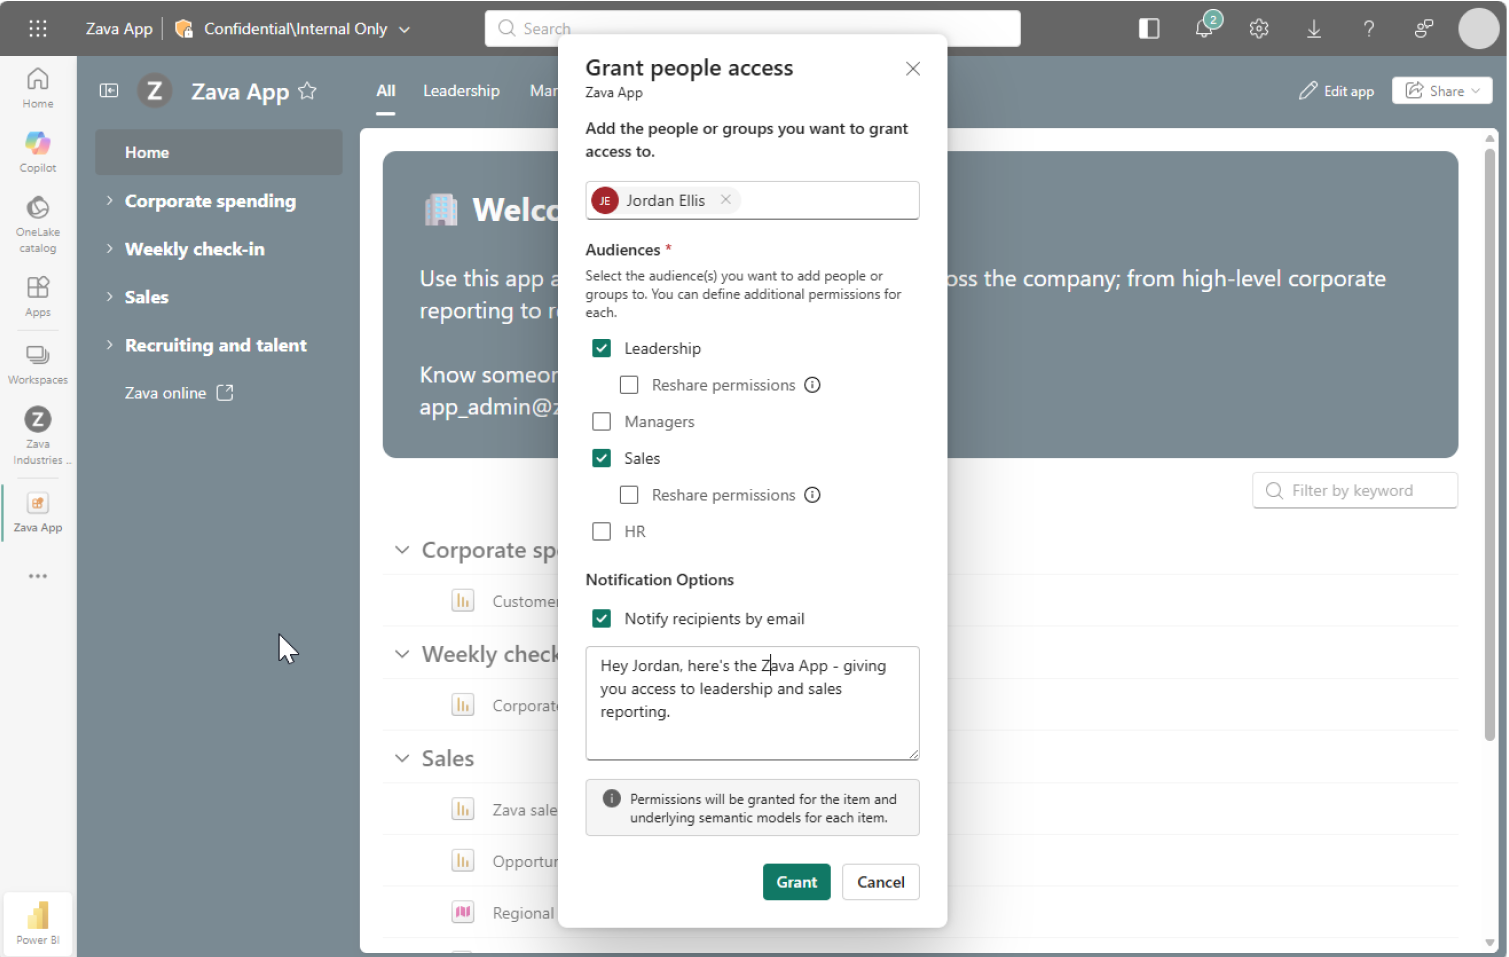Click the Leadership reshare permissions info icon
This screenshot has height=957, width=1509.
pyautogui.click(x=813, y=385)
